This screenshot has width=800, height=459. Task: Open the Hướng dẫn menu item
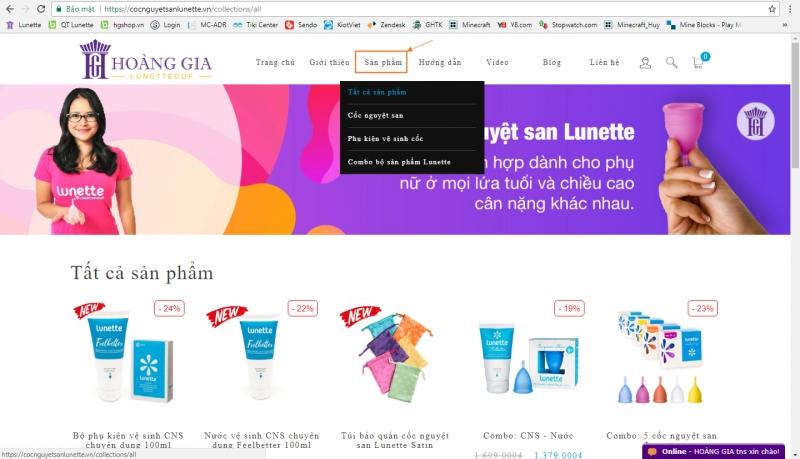440,62
